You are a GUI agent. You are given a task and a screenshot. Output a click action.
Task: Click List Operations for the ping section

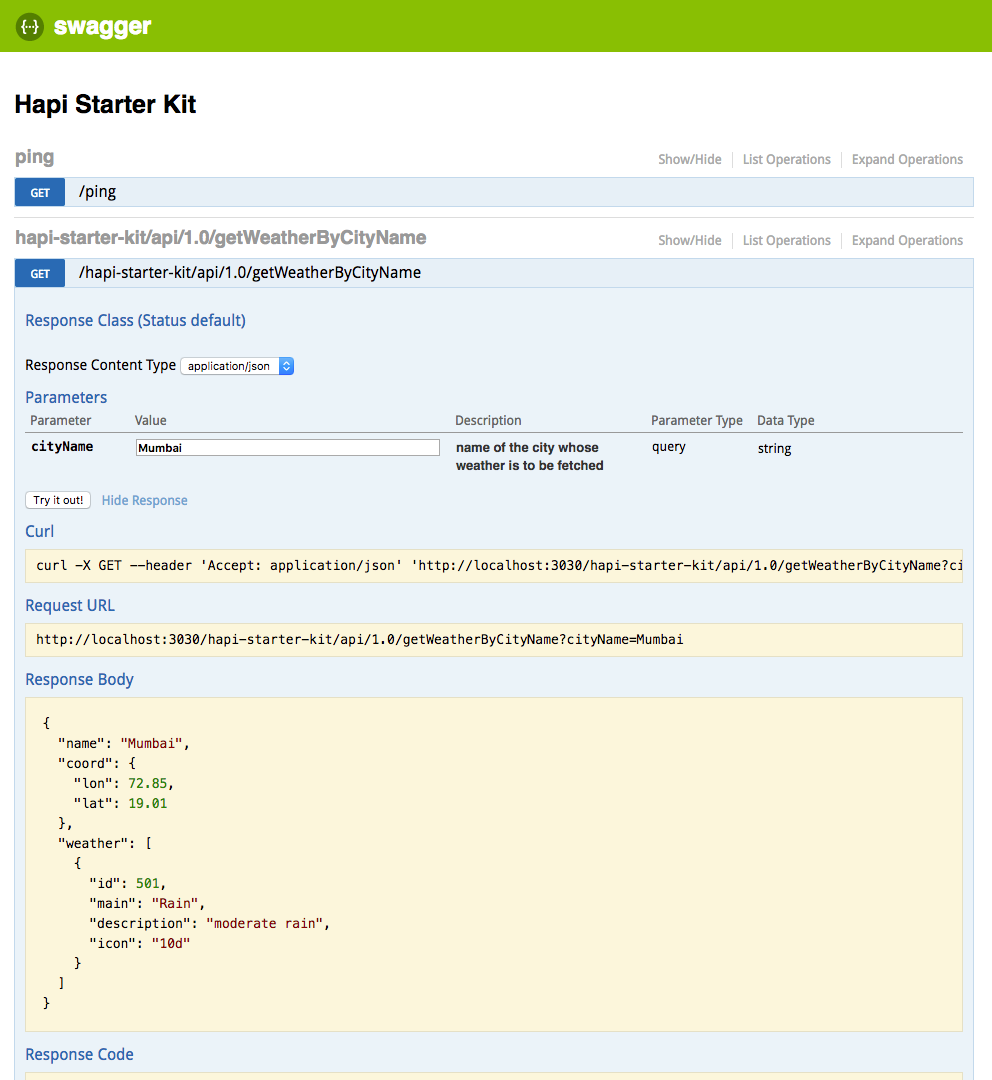[787, 159]
